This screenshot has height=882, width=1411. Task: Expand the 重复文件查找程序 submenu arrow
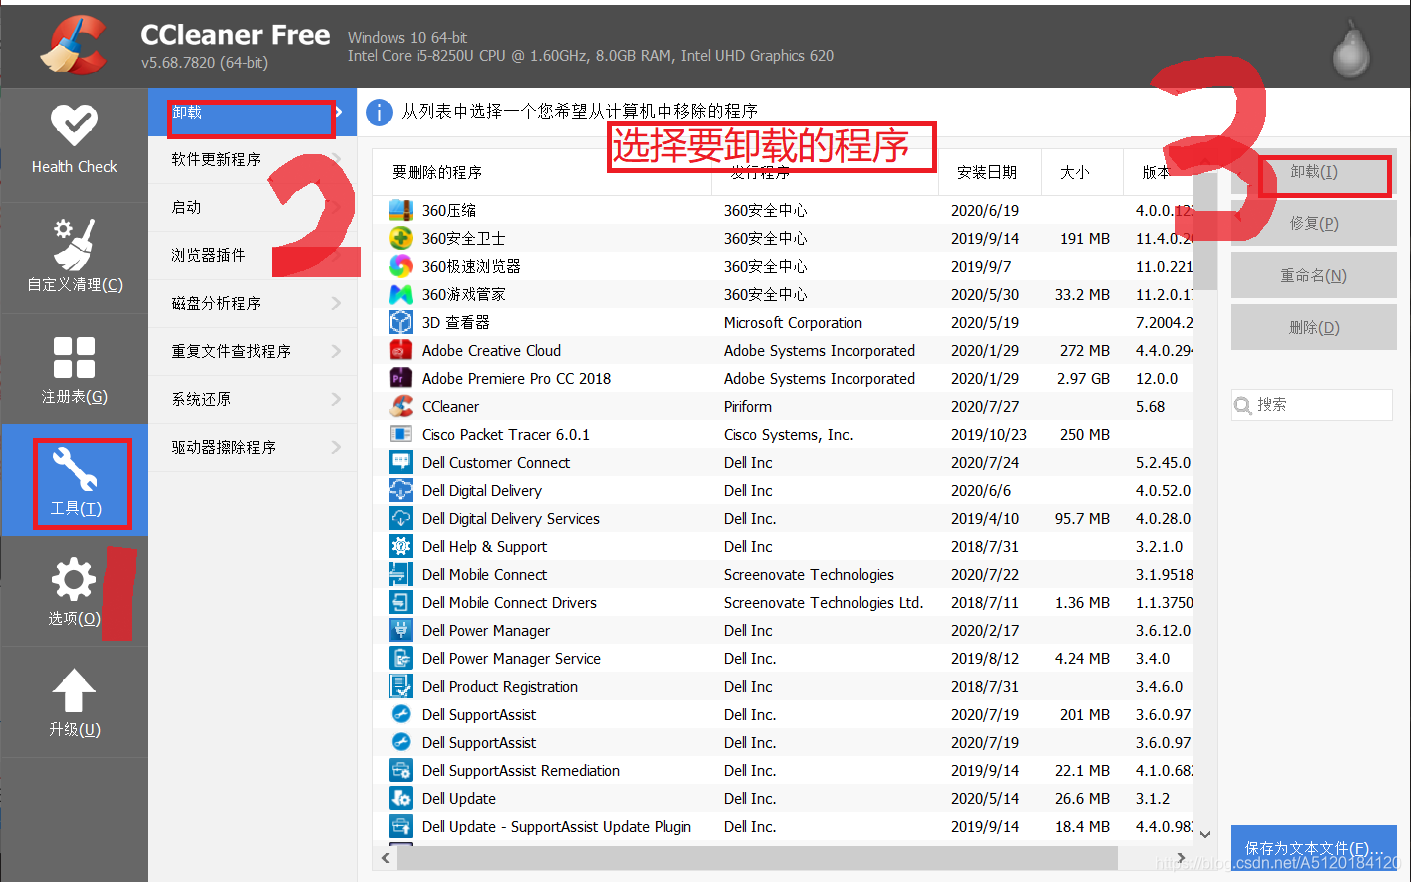[336, 351]
